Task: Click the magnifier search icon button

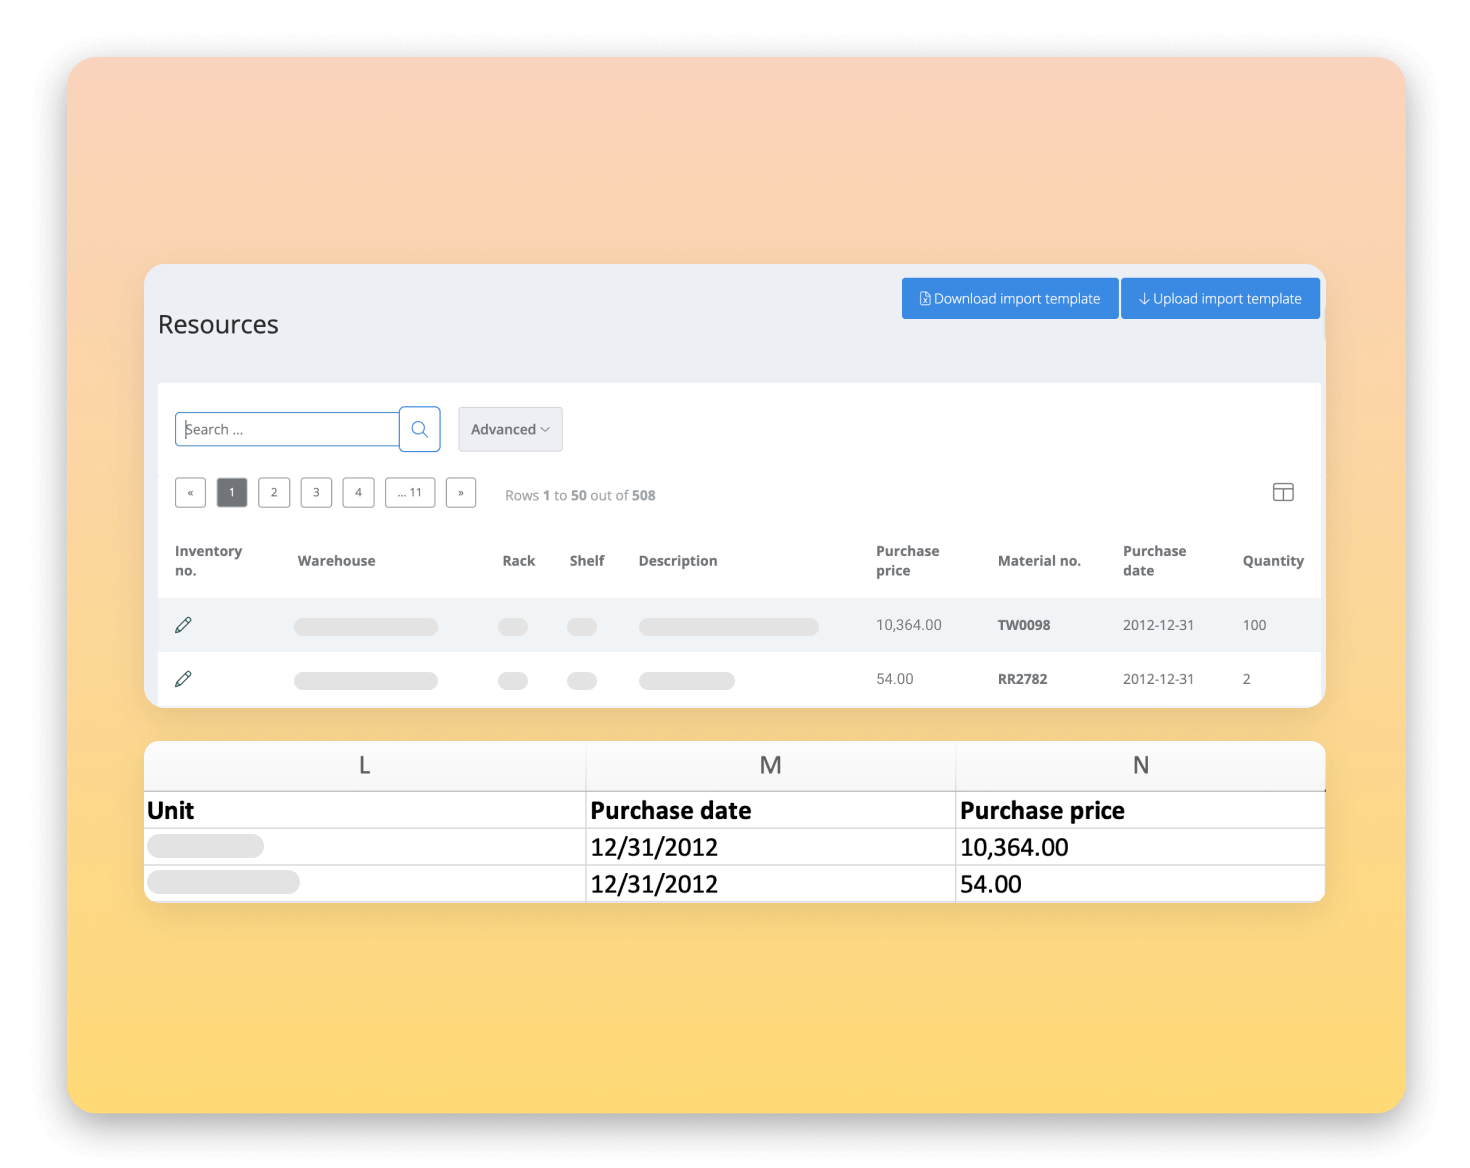Action: (420, 429)
